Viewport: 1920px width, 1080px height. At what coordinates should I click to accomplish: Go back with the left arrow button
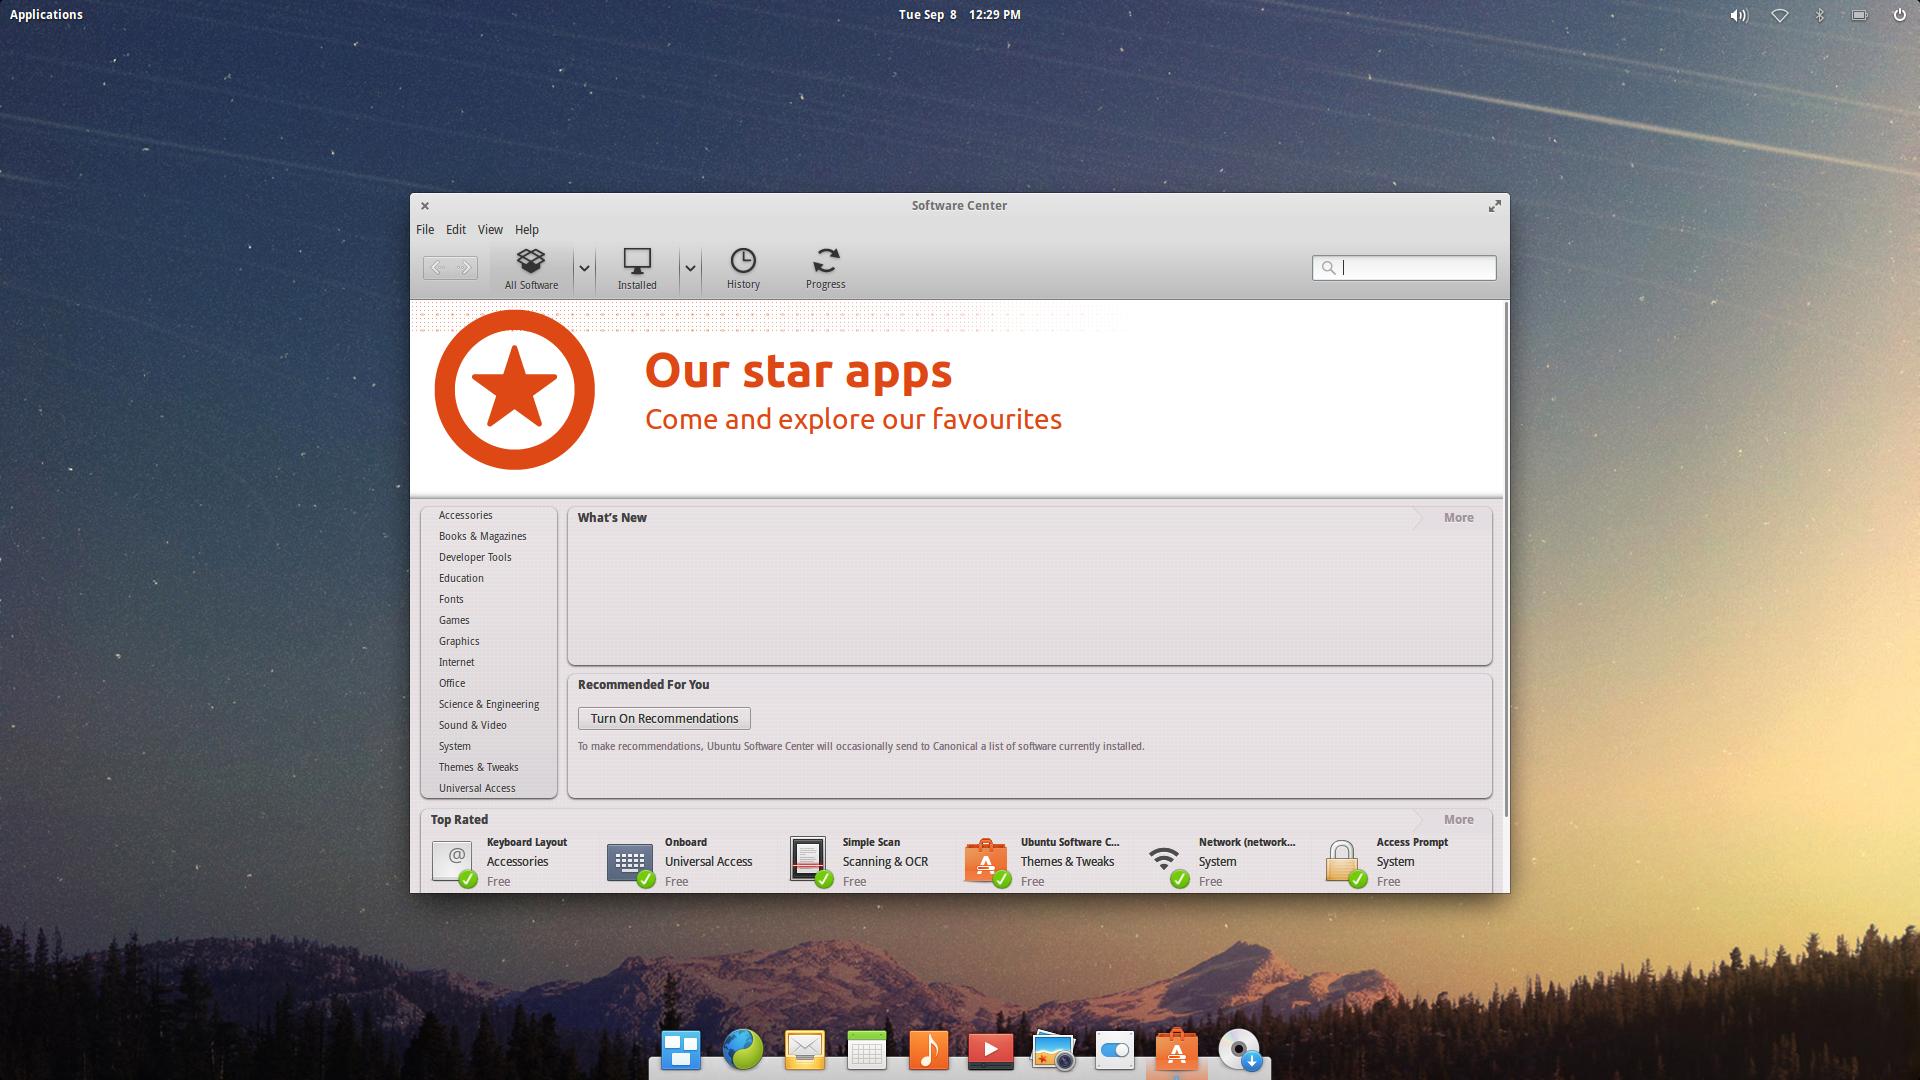[x=437, y=267]
